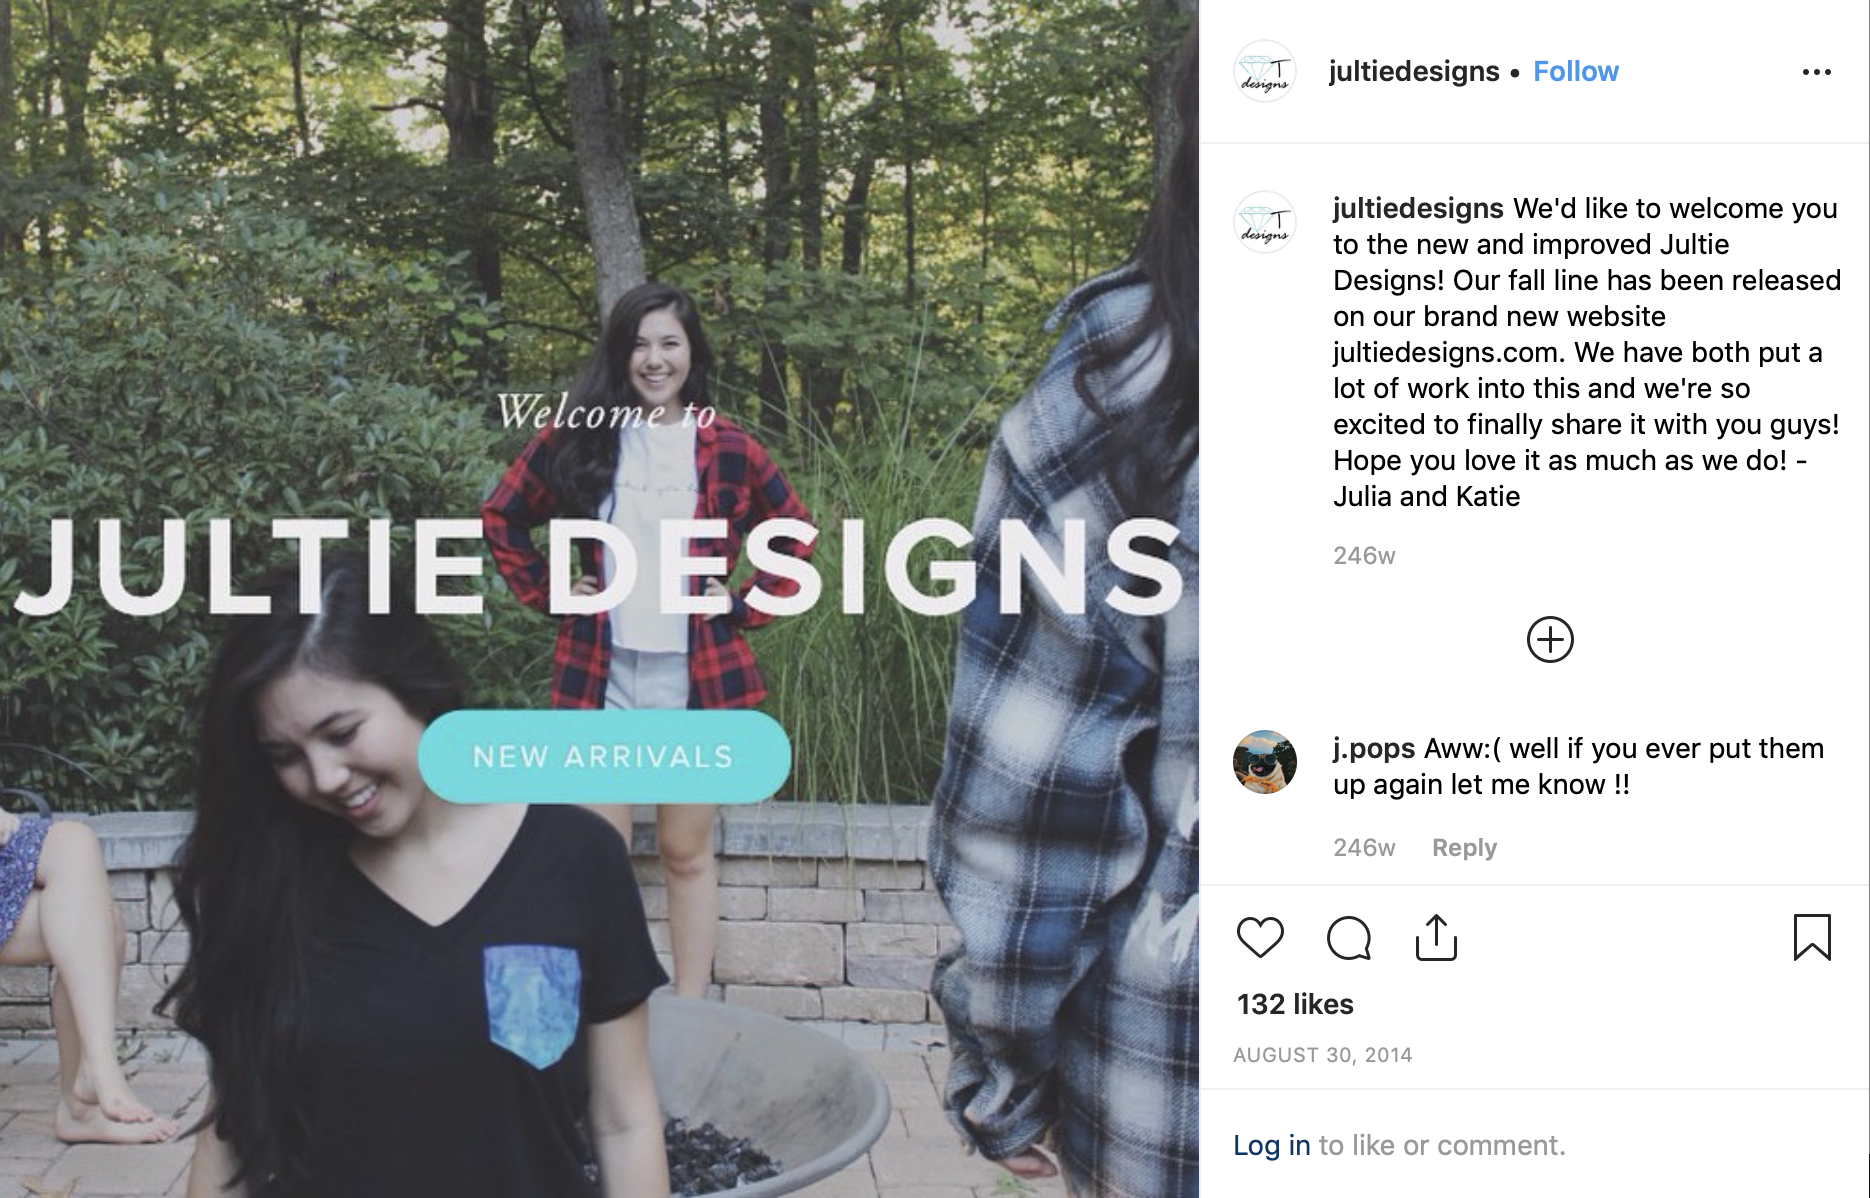Click the share arrow icon
The image size is (1870, 1198).
pyautogui.click(x=1436, y=938)
